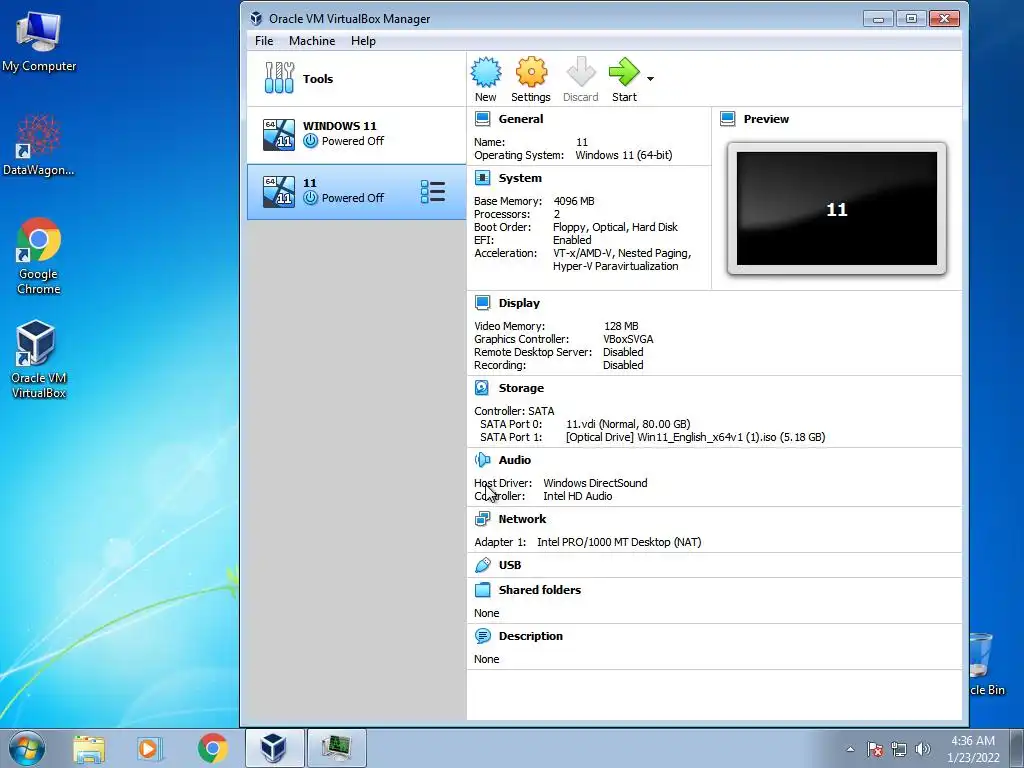Screen dimensions: 1024x768
Task: Click the VirtualBox taskbar button
Action: pyautogui.click(x=274, y=748)
